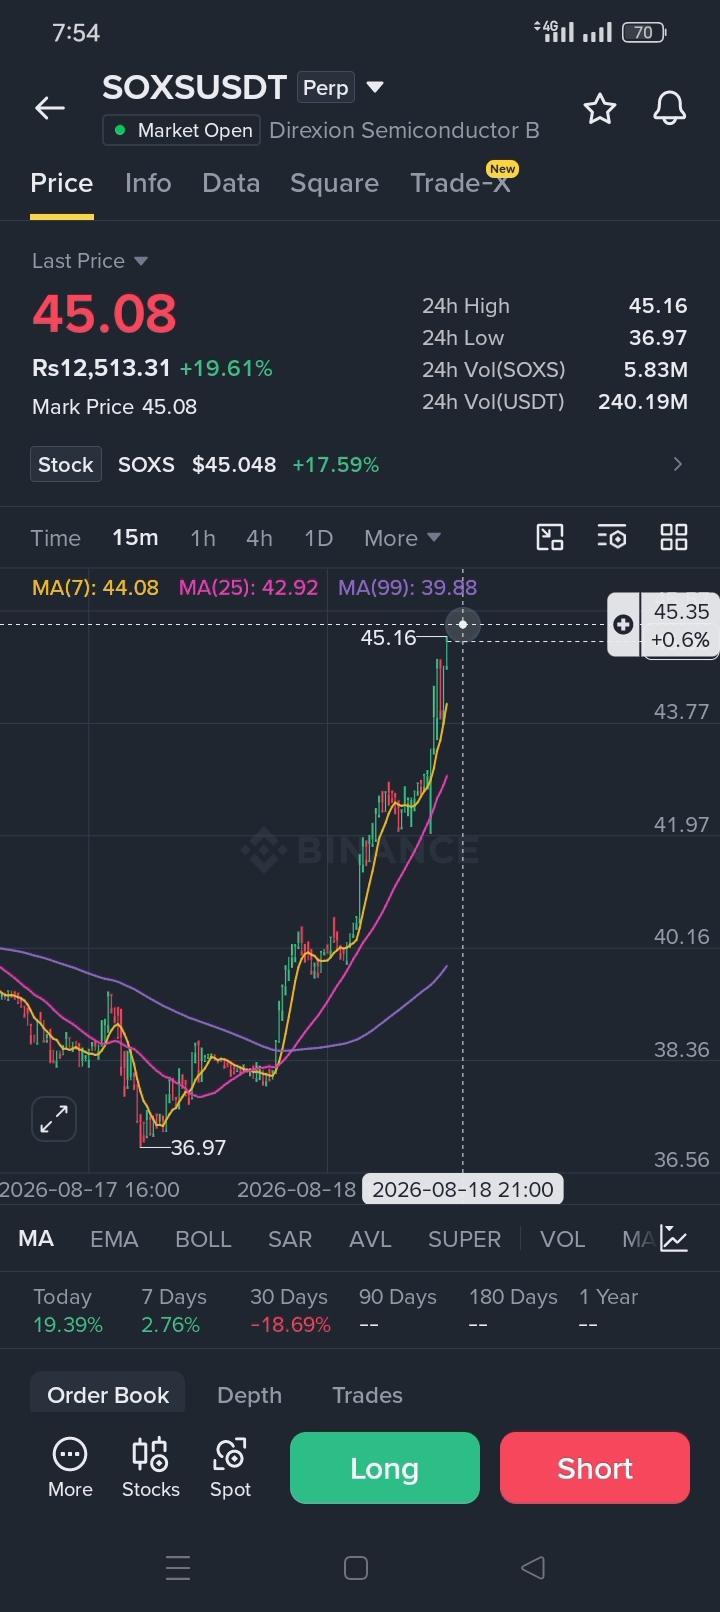
Task: Toggle SAR indicator
Action: coord(290,1239)
